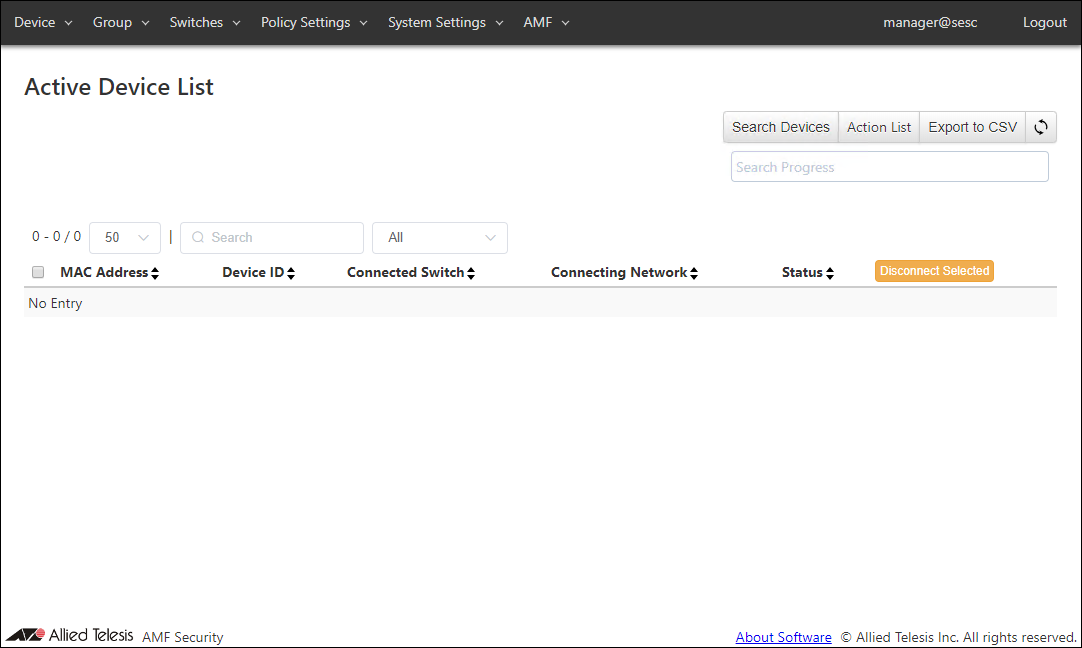Viewport: 1082px width, 648px height.
Task: Open the AMF menu
Action: click(x=546, y=22)
